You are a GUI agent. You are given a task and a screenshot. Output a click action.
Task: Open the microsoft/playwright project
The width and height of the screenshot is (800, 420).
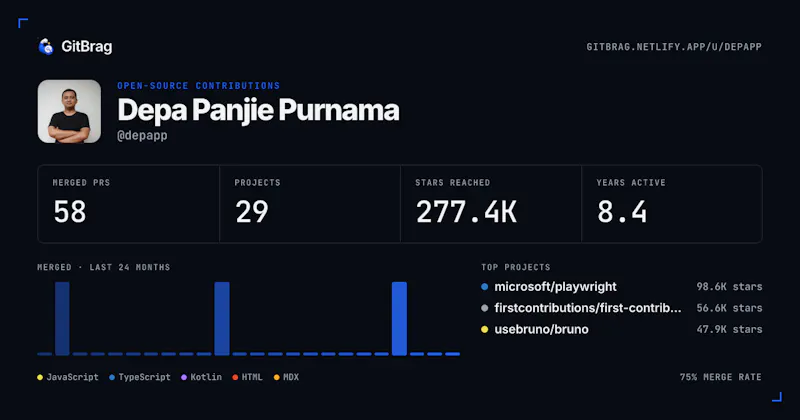pyautogui.click(x=556, y=287)
